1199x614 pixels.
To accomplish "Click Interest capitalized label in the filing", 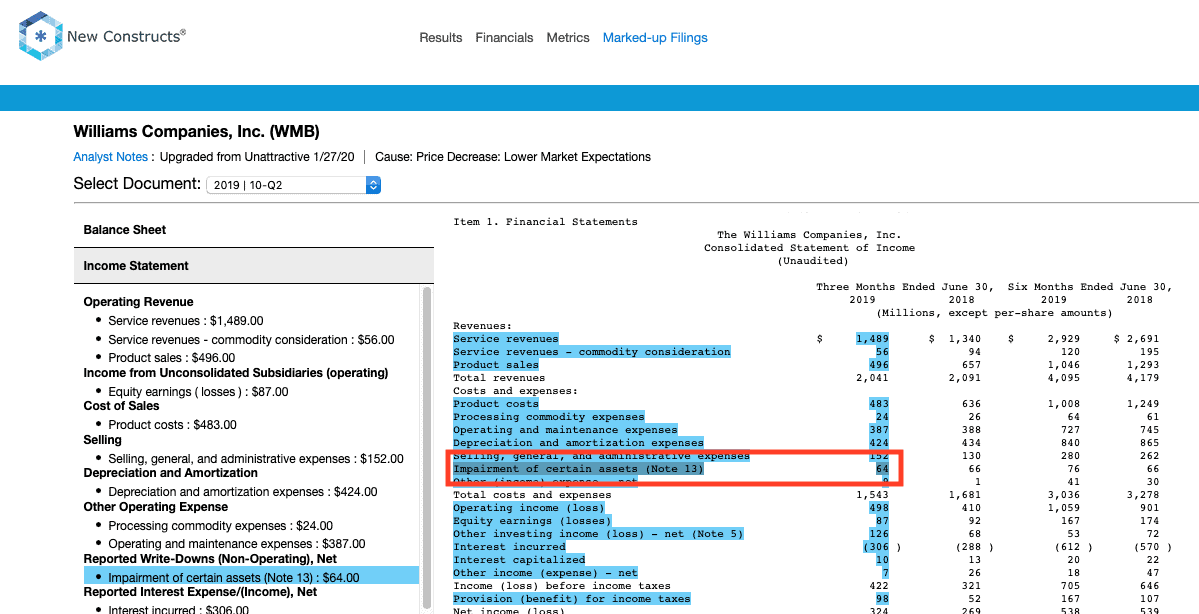I will tap(518, 560).
